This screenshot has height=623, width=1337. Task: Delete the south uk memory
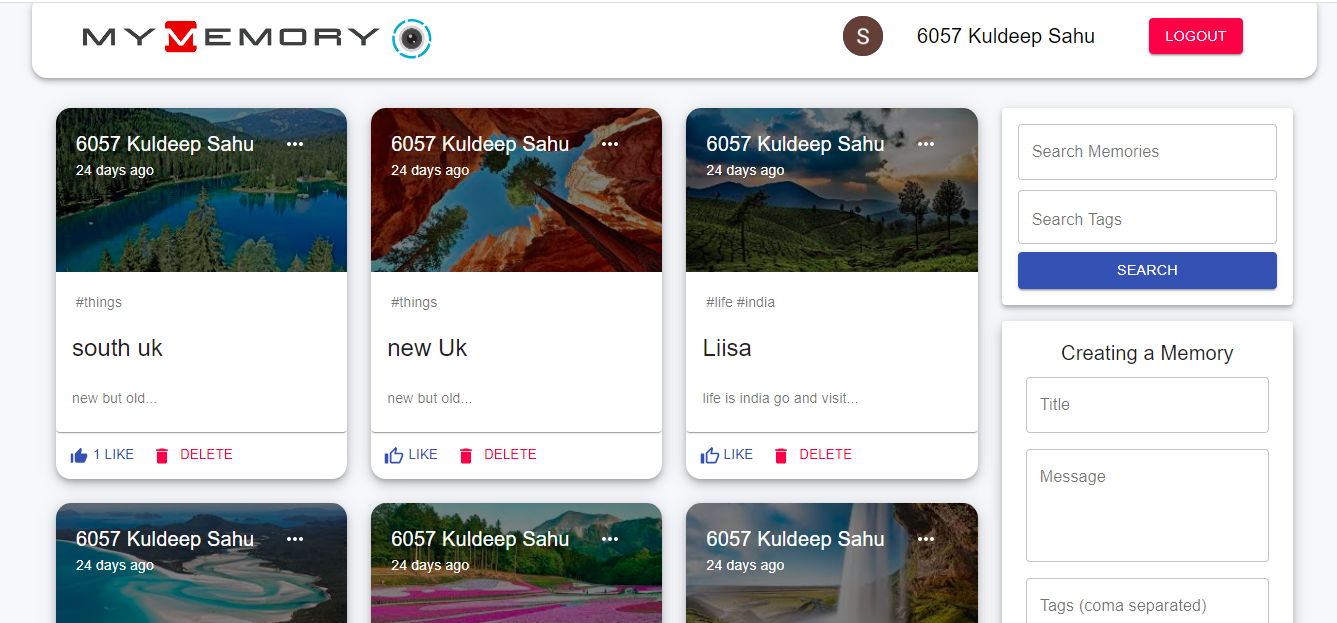click(x=193, y=455)
